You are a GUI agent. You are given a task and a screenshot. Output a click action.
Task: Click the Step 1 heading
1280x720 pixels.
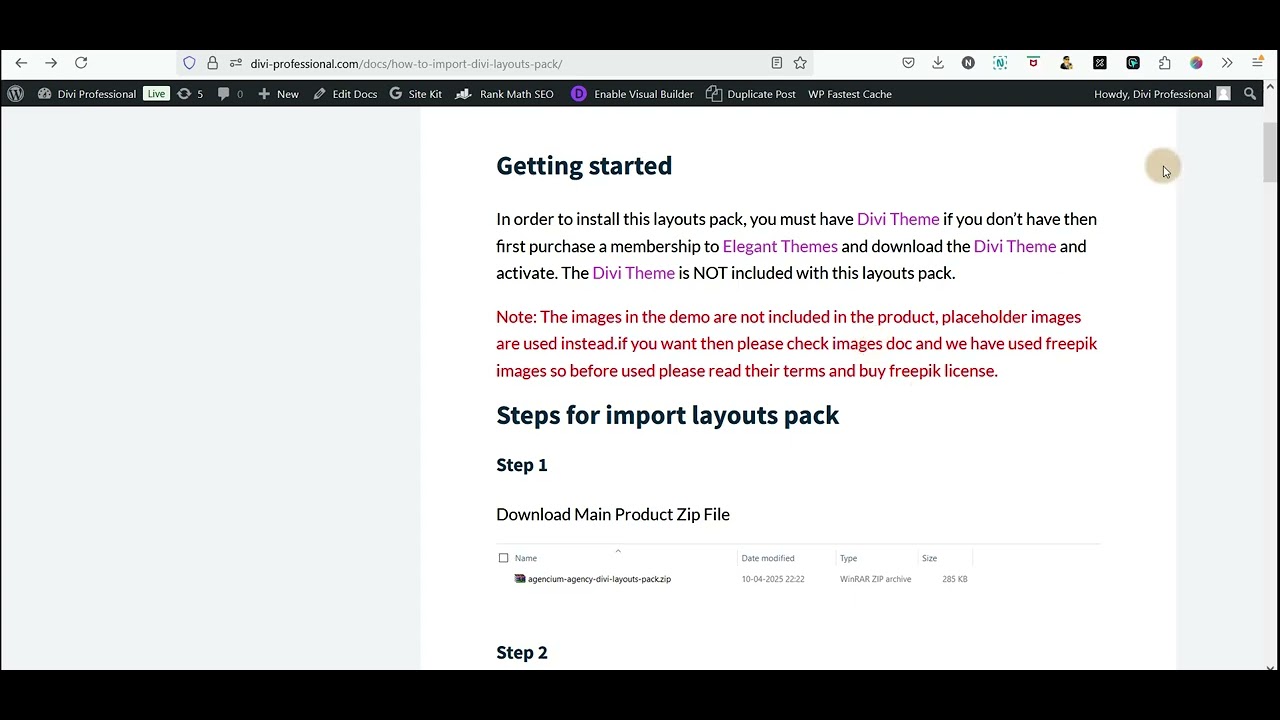coord(522,465)
